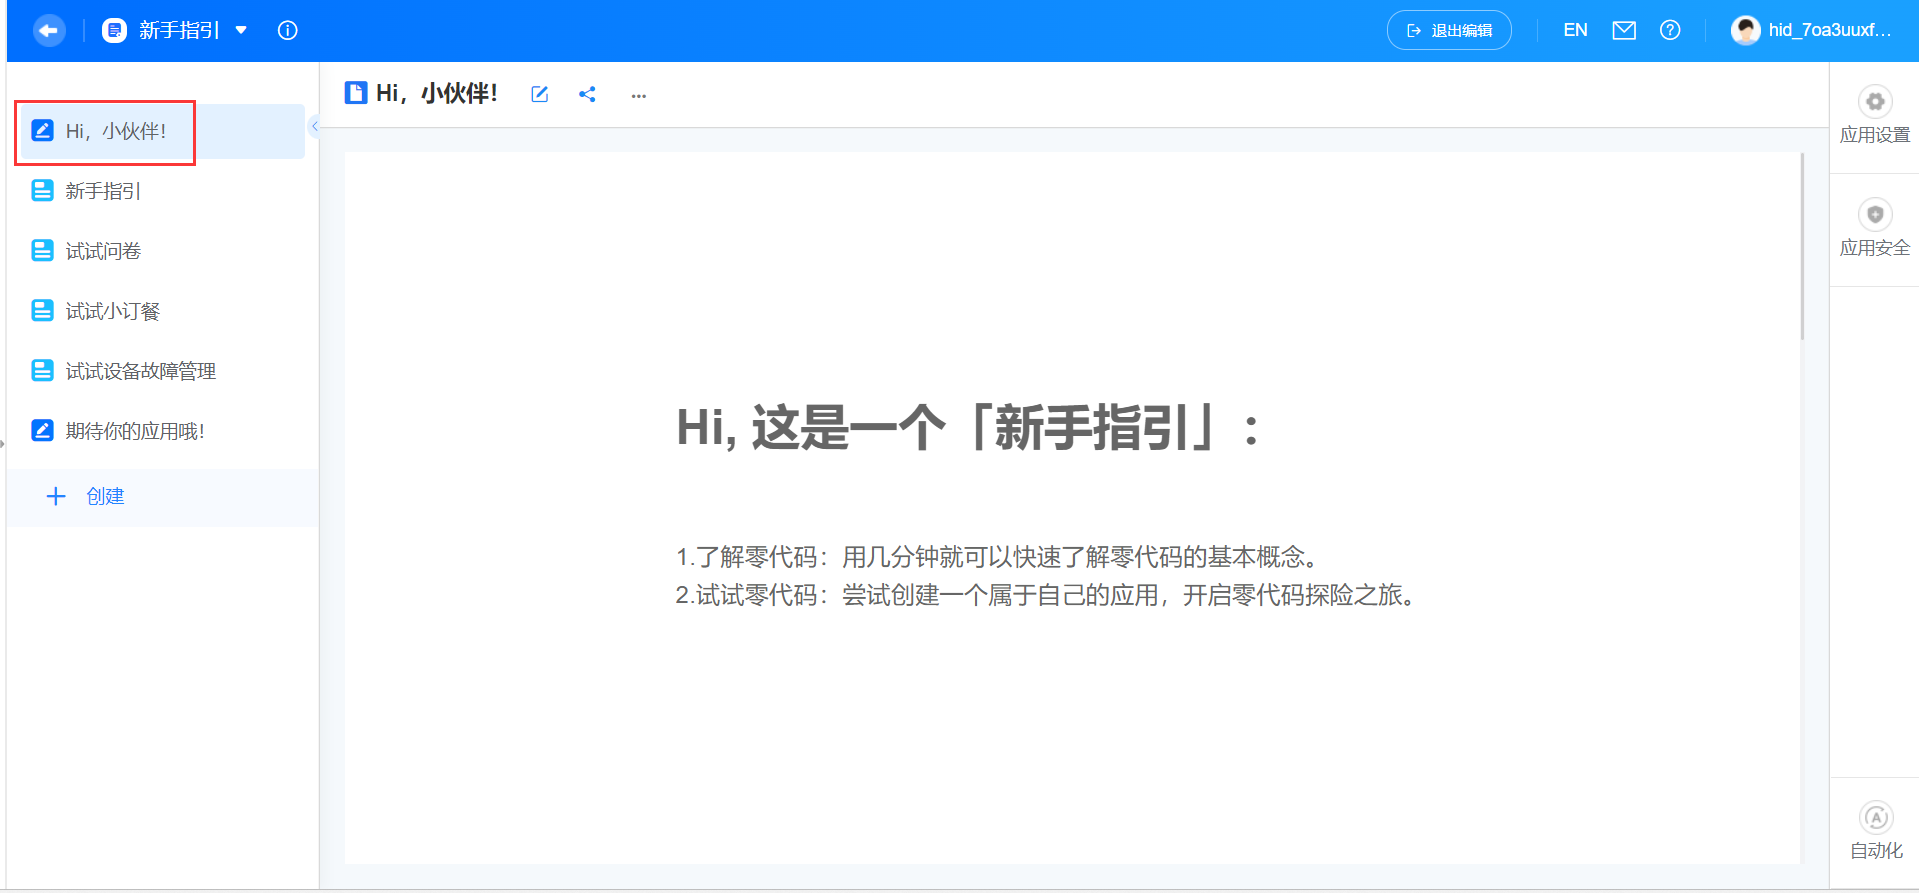Open 自动化 automation icon
This screenshot has height=893, width=1919.
point(1876,817)
